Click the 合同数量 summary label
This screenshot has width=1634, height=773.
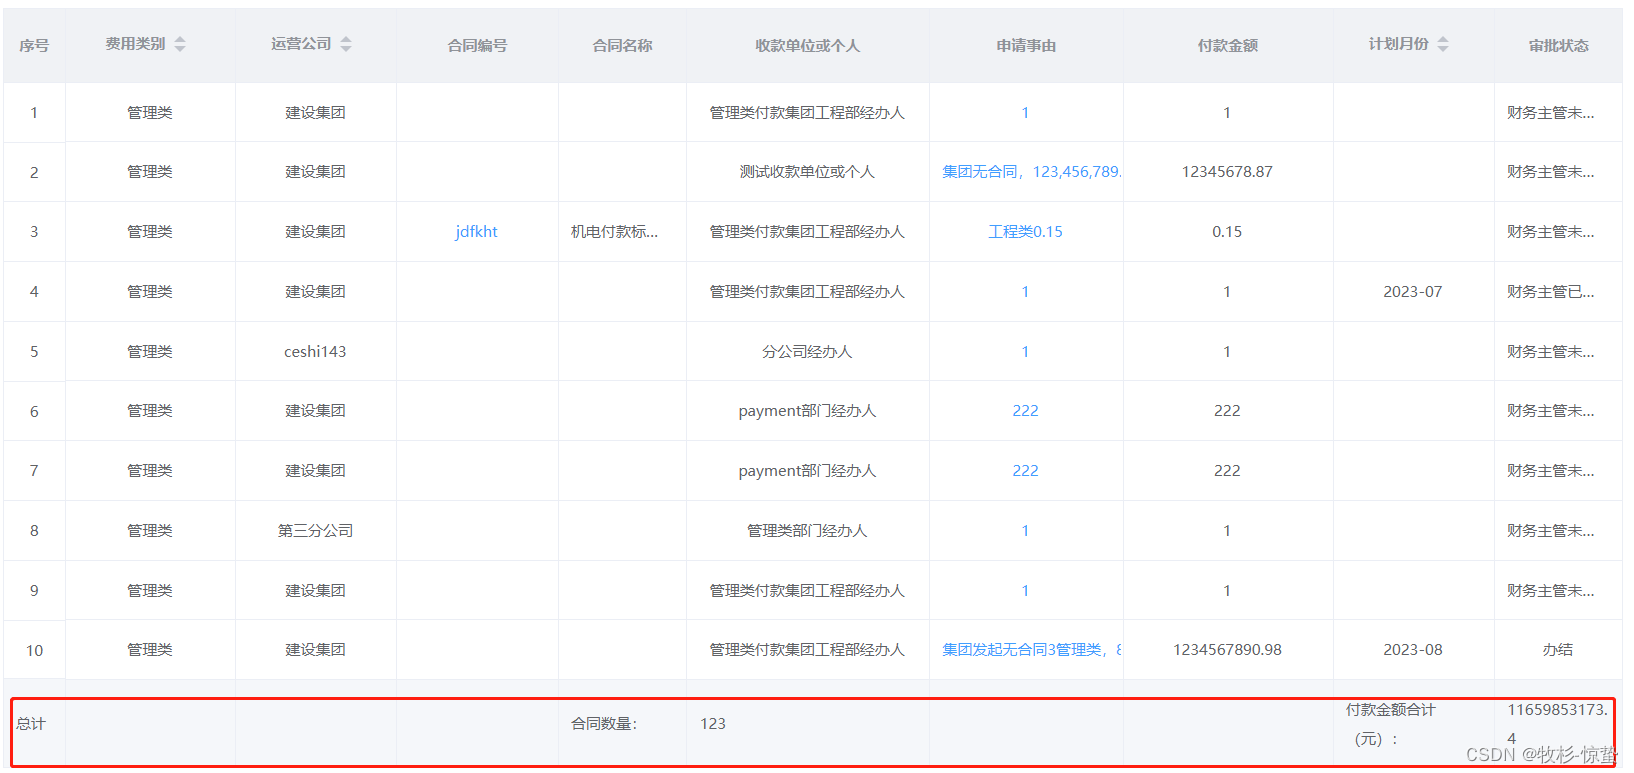(x=604, y=724)
